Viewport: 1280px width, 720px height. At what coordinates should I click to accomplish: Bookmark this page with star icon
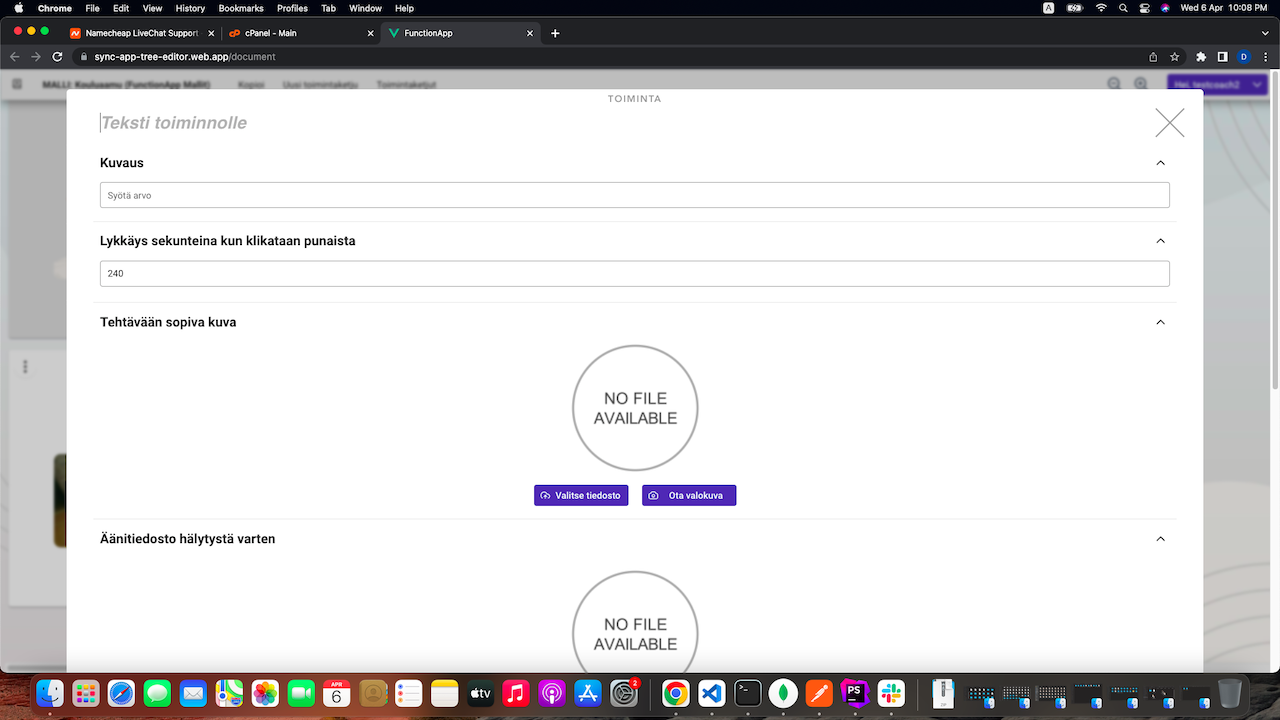pos(1175,57)
